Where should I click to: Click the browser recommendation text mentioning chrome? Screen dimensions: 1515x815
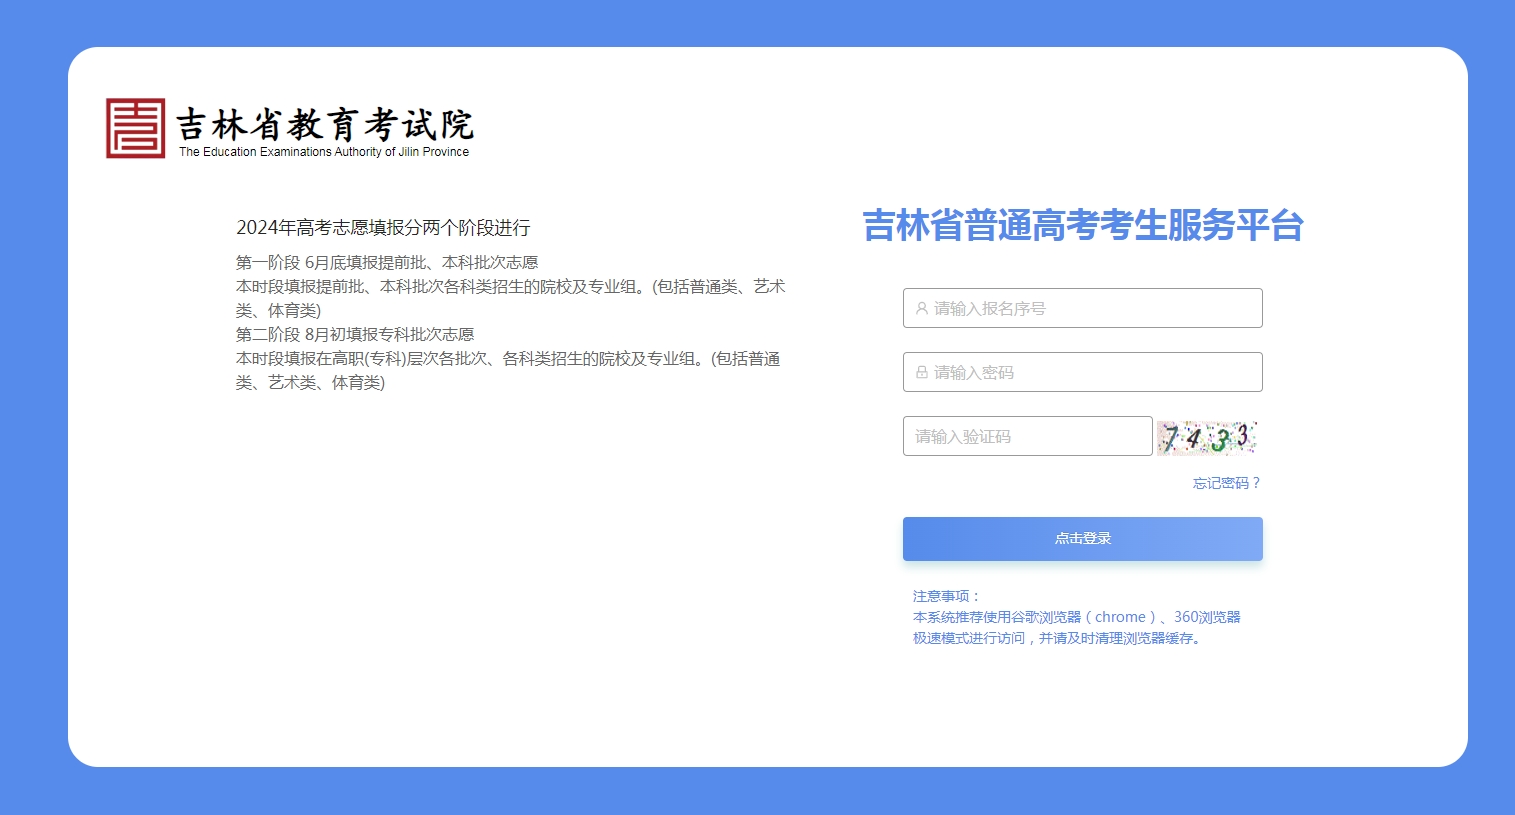tap(1076, 617)
